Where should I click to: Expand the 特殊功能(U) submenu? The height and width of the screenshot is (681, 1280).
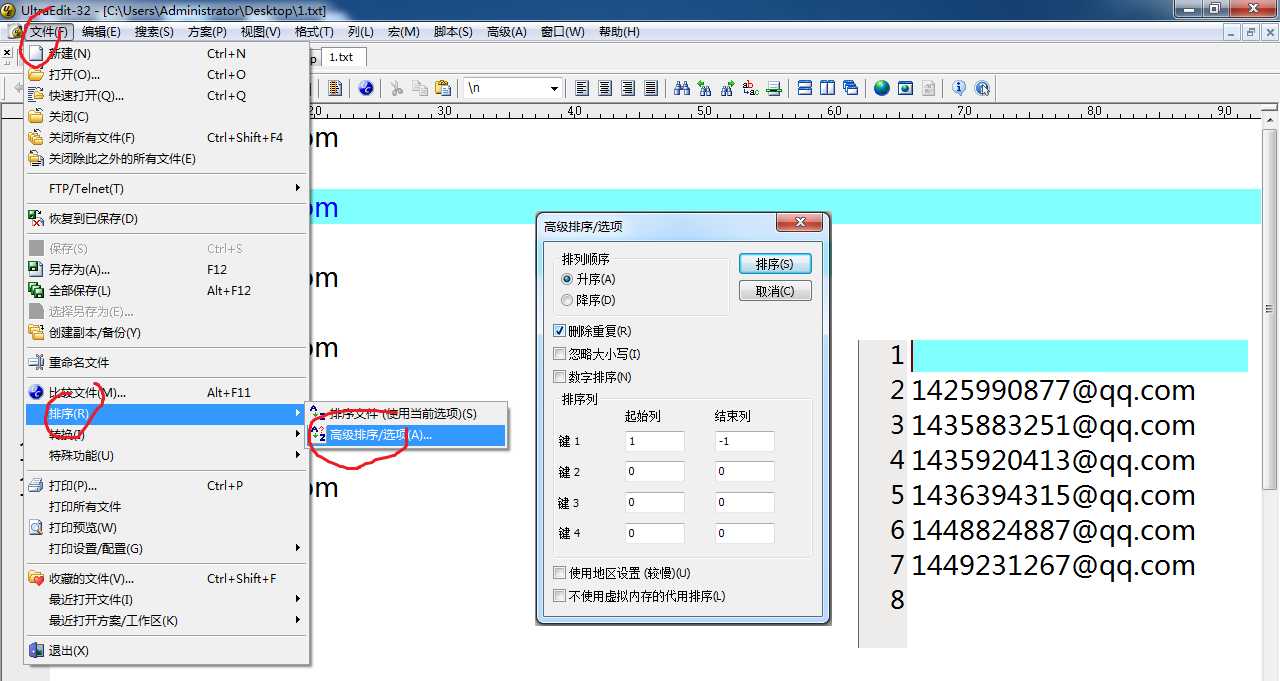[x=168, y=456]
